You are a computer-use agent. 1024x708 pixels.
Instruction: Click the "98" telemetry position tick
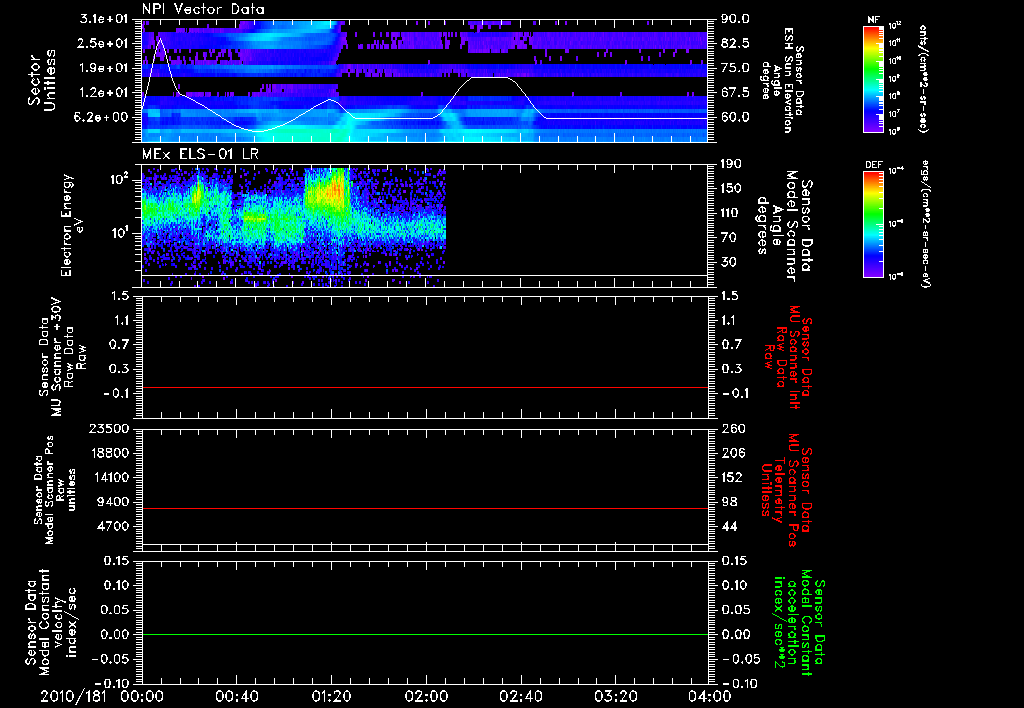(729, 502)
